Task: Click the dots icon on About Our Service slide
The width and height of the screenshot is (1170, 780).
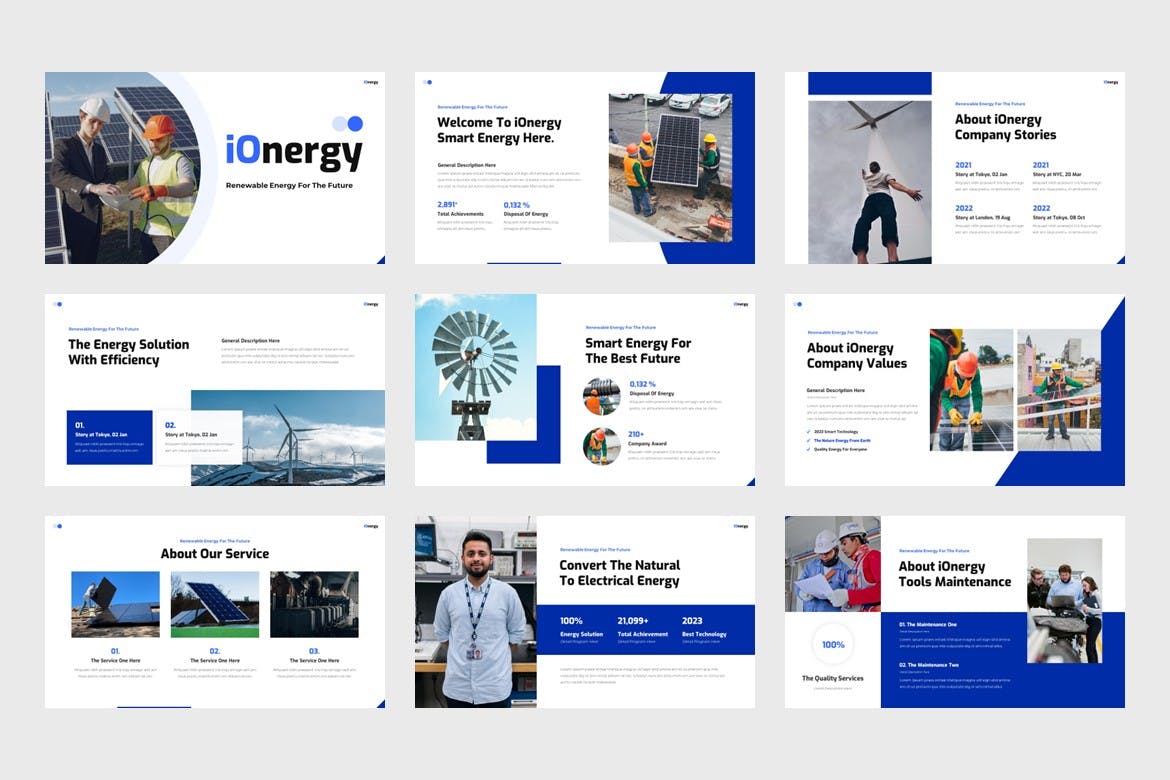Action: pos(57,526)
